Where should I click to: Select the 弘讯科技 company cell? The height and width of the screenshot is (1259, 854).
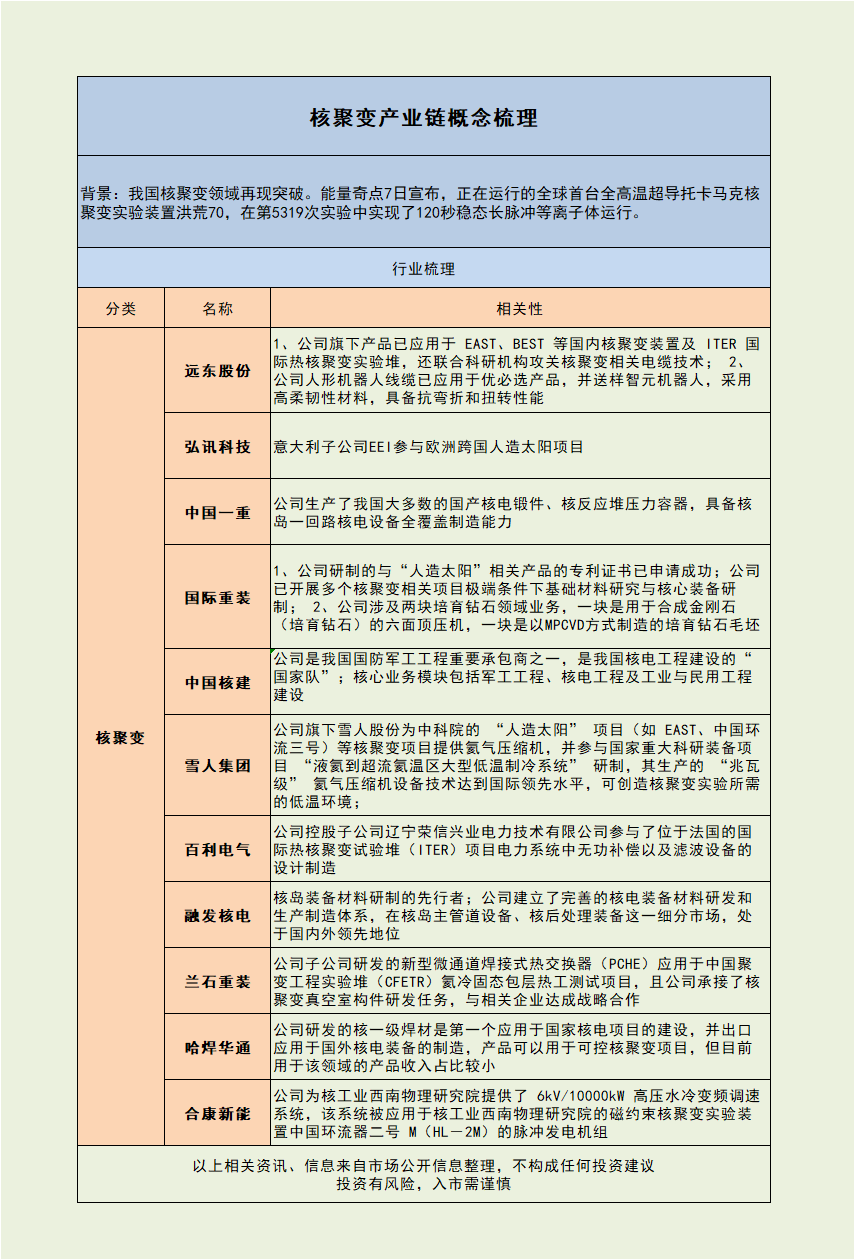tap(217, 447)
